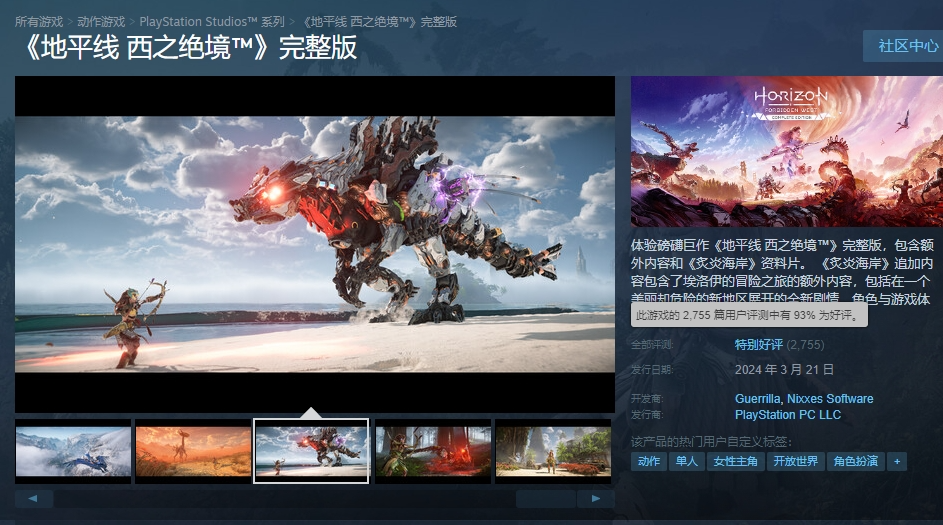Select the highlighted beach robot beast thumbnail
The width and height of the screenshot is (943, 525).
[x=311, y=451]
